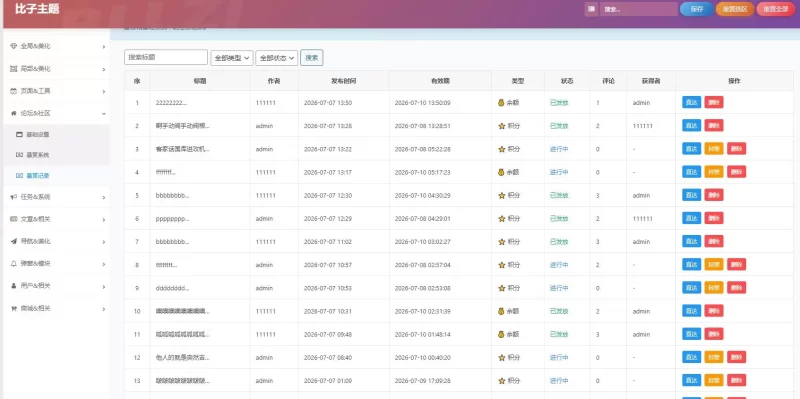Click expiry "2026-07-10 13:50:09" in row 1
Screen dimensions: 800x399
tap(422, 103)
